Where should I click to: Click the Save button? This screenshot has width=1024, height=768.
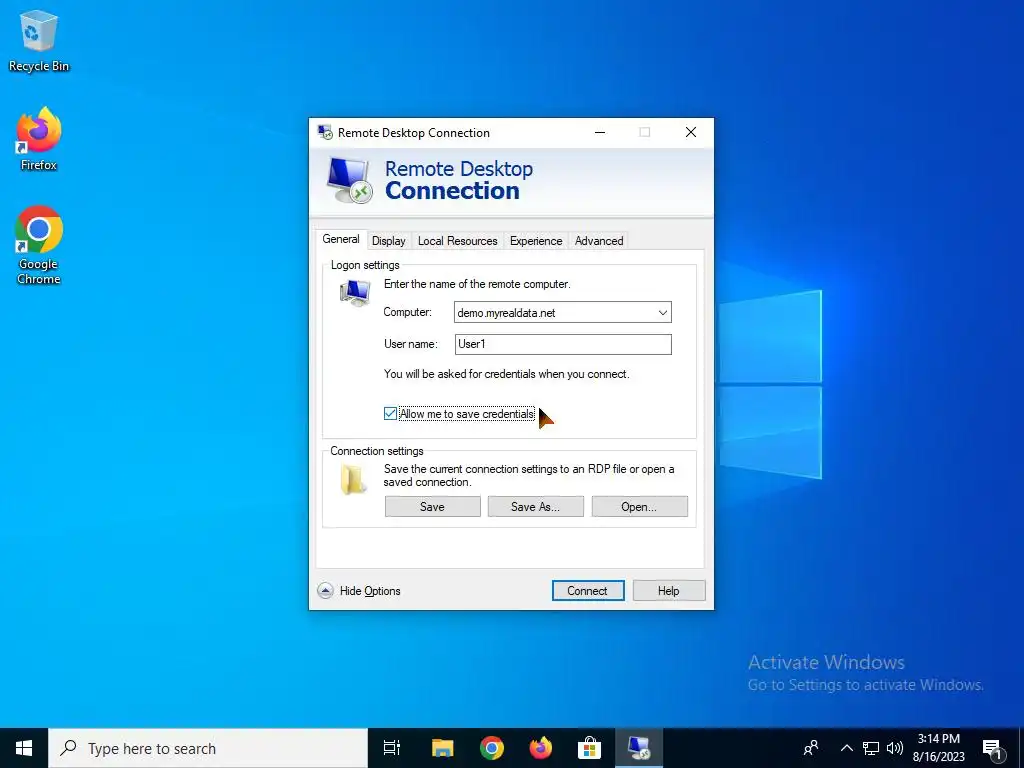[432, 507]
